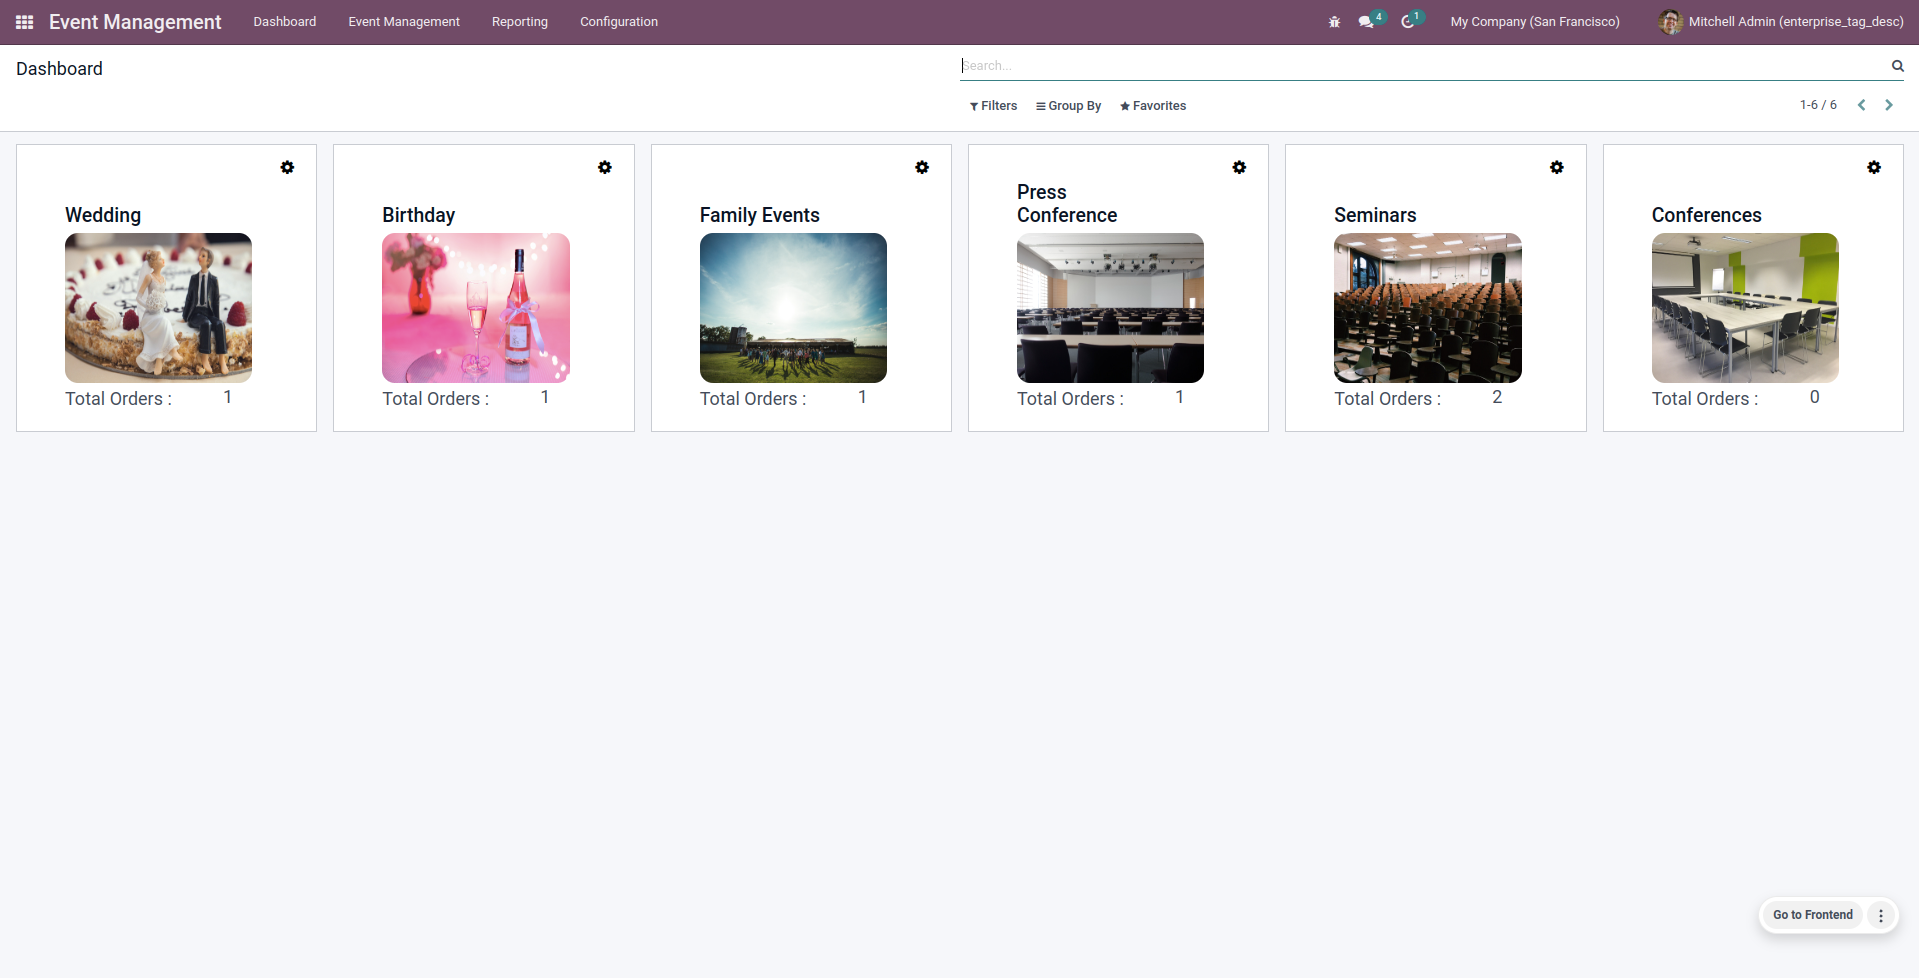Open the Reporting menu
The image size is (1919, 978).
pos(520,22)
